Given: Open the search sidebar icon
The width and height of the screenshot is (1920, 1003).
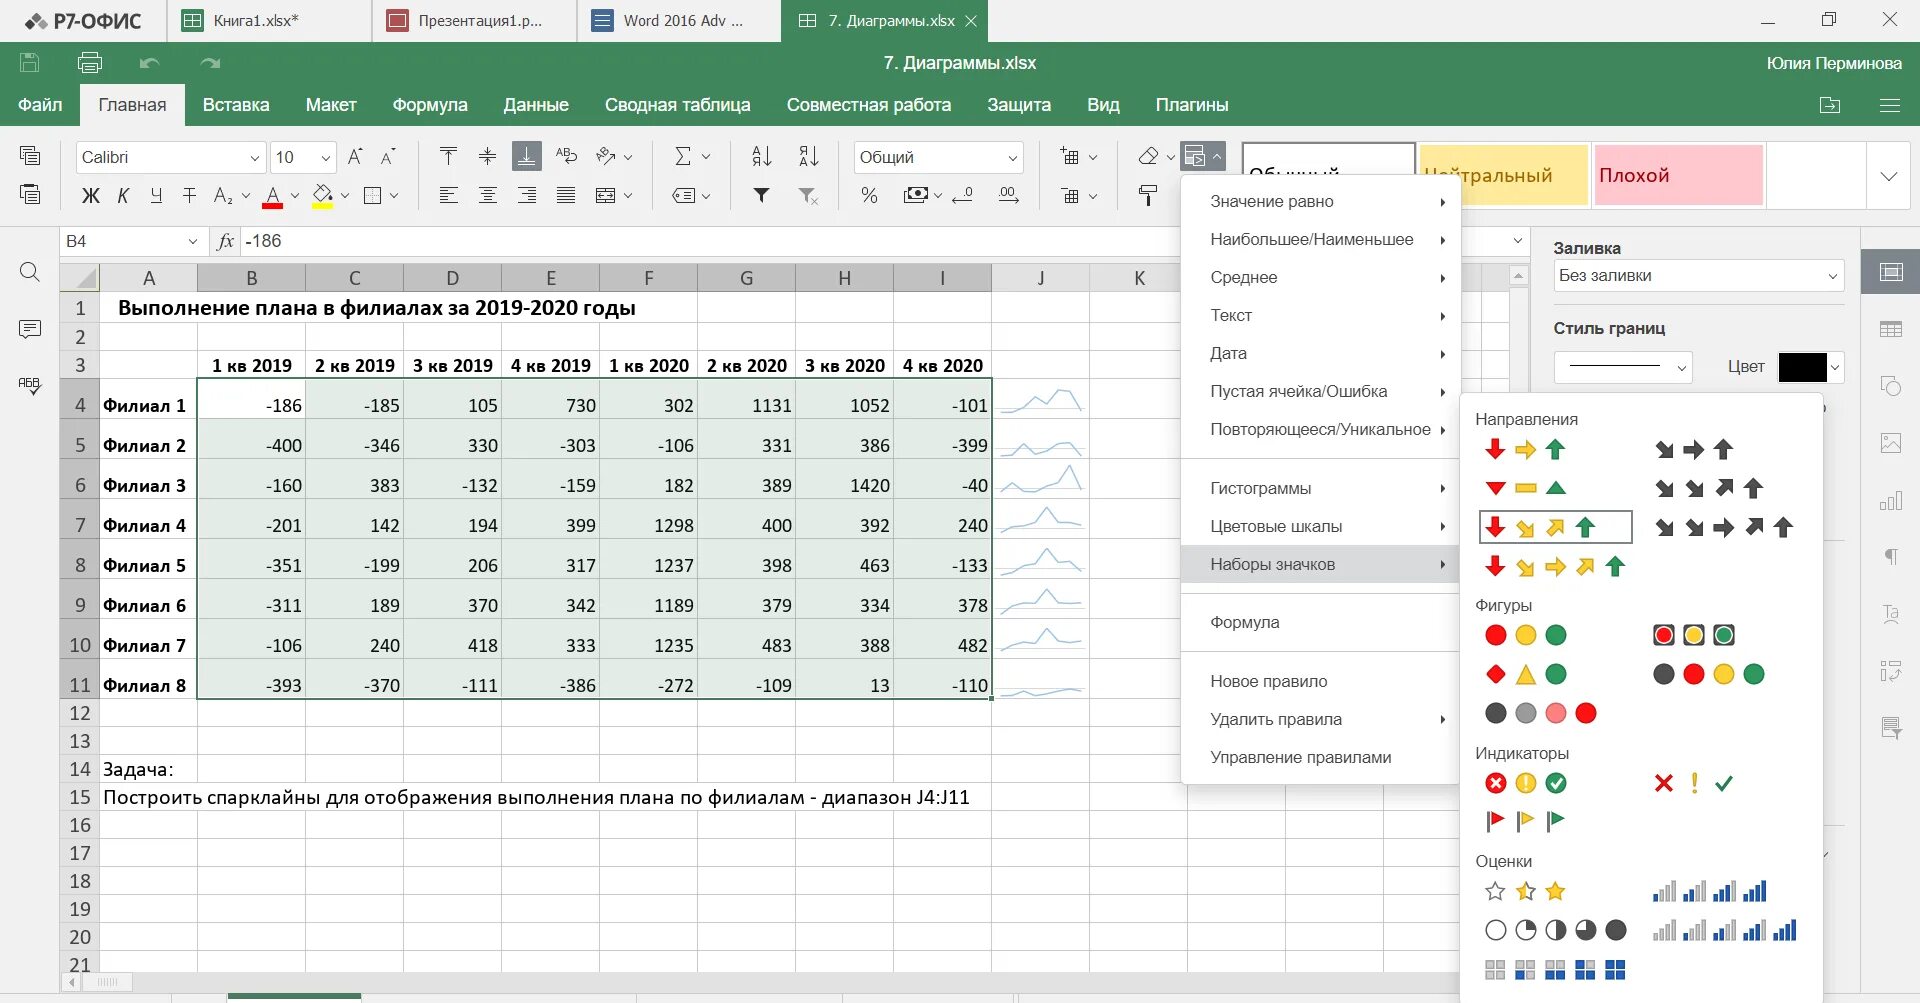Looking at the screenshot, I should click(30, 272).
